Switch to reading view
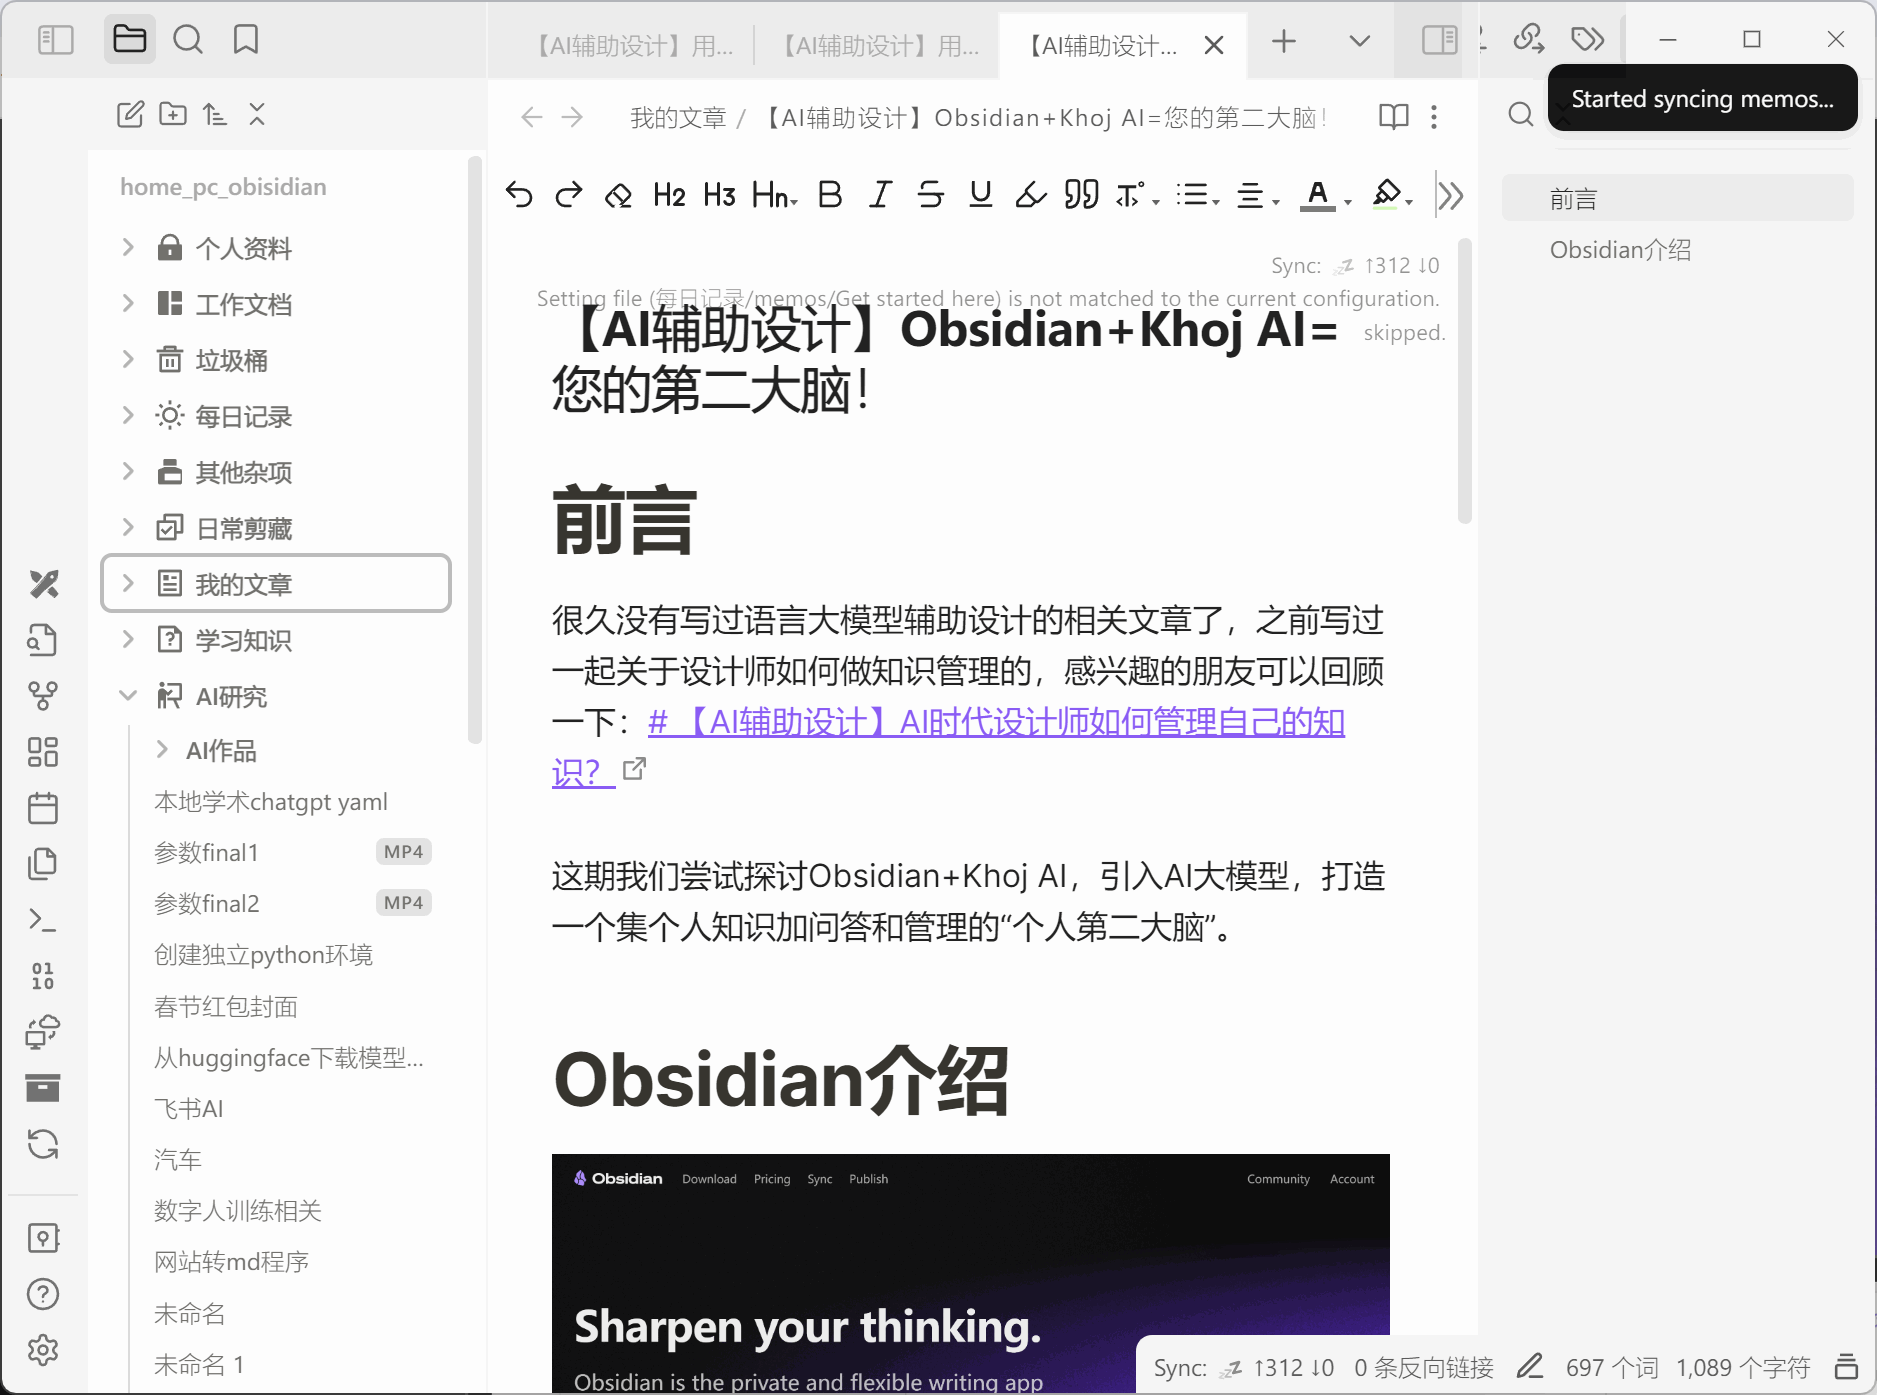1877x1395 pixels. point(1393,117)
